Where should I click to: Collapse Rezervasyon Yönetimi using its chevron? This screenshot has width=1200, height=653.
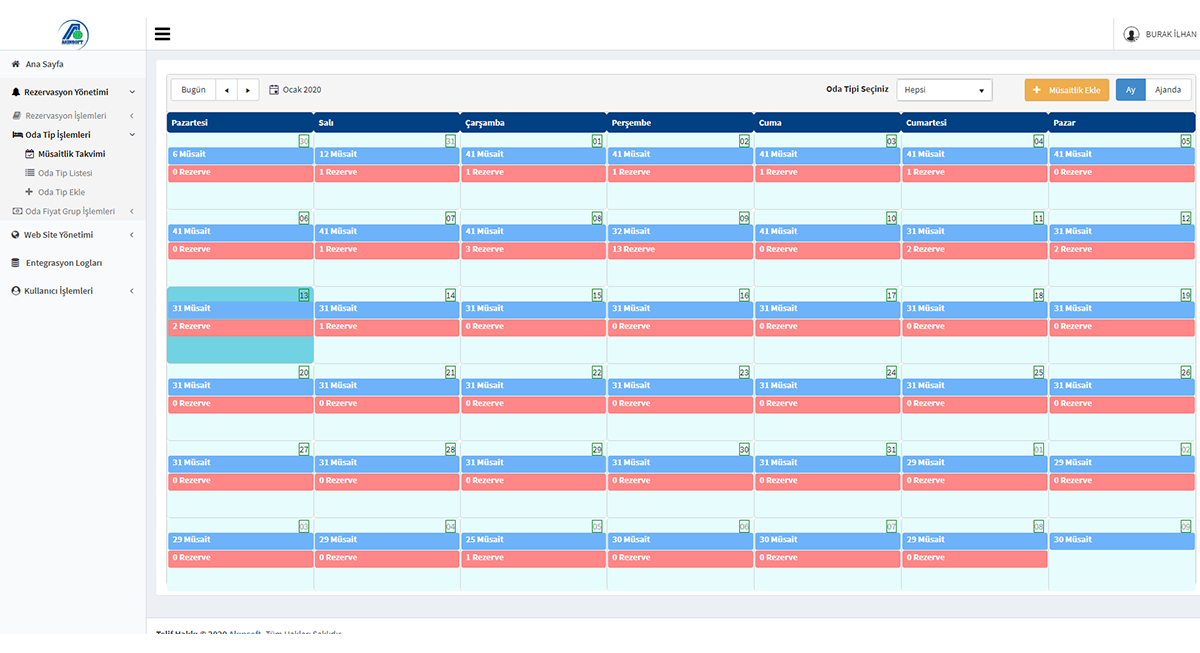[x=132, y=92]
